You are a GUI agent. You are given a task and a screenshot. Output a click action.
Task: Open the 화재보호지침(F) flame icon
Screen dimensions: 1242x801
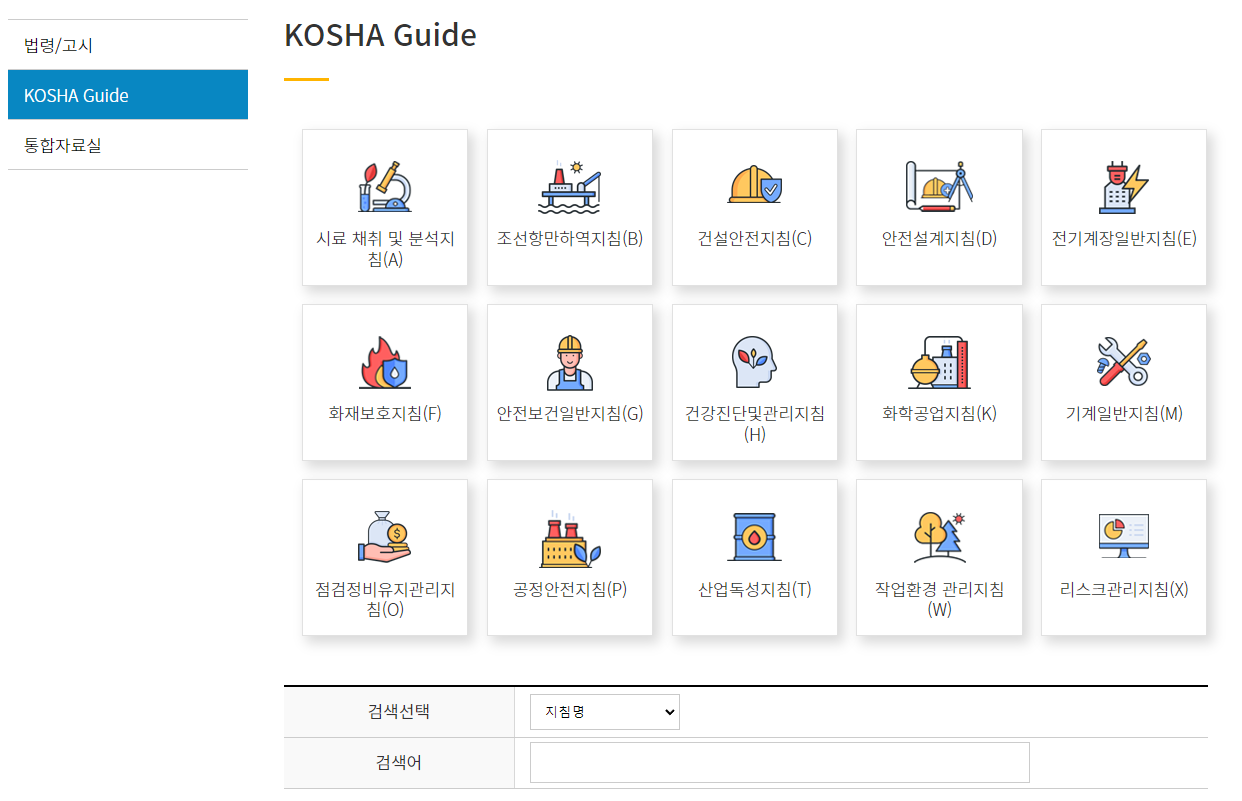tap(384, 382)
